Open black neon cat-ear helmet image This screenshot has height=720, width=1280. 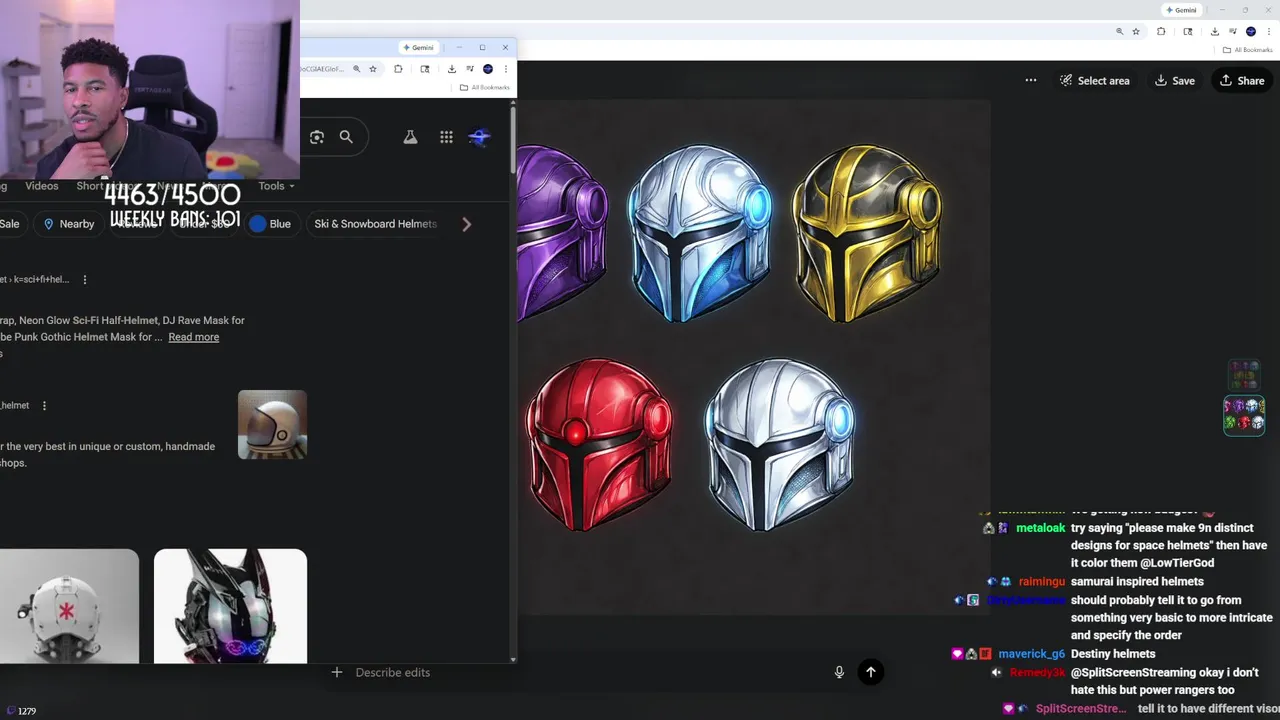(230, 606)
